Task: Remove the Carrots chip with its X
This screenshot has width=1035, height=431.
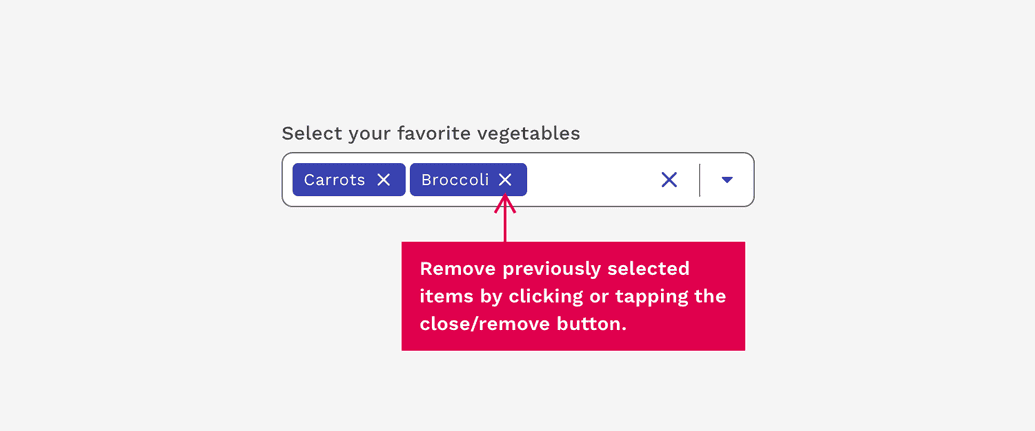Action: [x=384, y=180]
